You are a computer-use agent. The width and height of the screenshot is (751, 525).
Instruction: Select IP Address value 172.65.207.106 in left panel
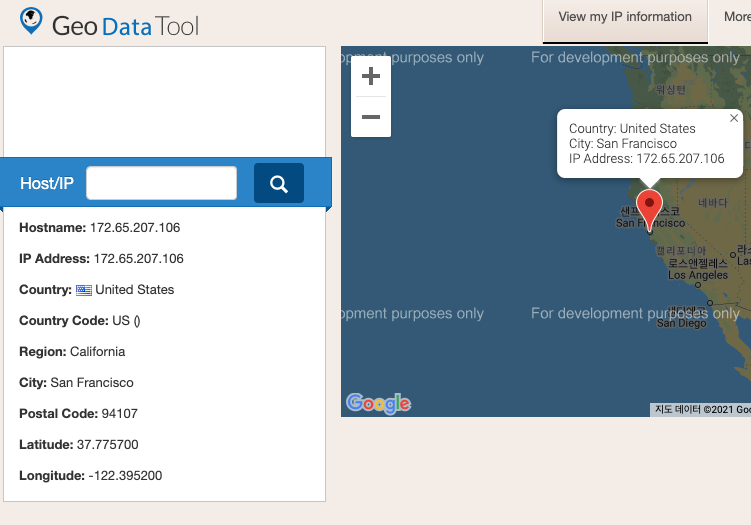click(x=138, y=259)
